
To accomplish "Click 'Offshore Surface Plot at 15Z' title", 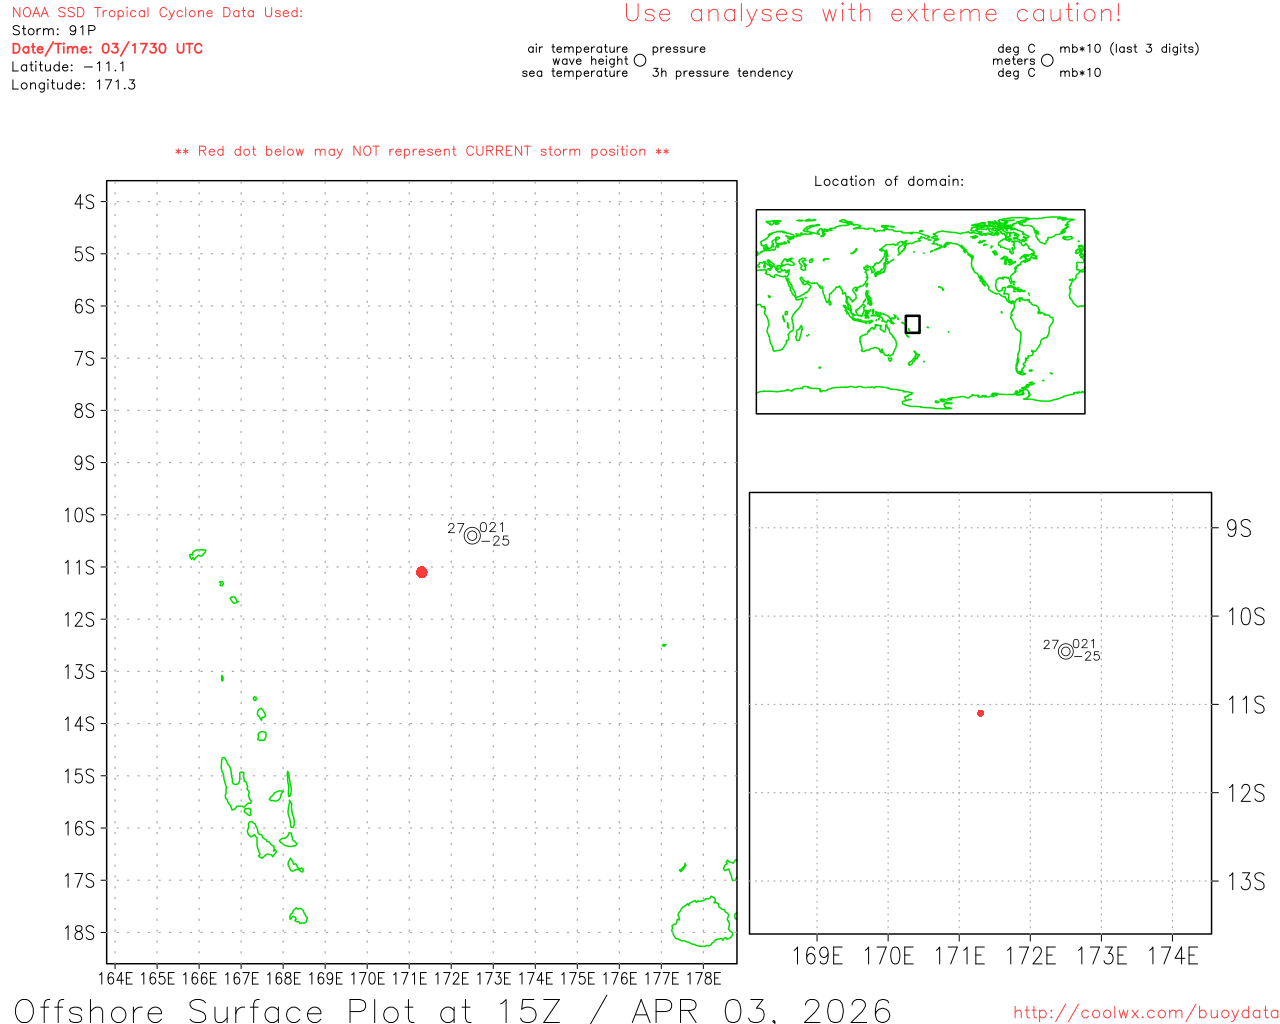I will click(x=288, y=1010).
